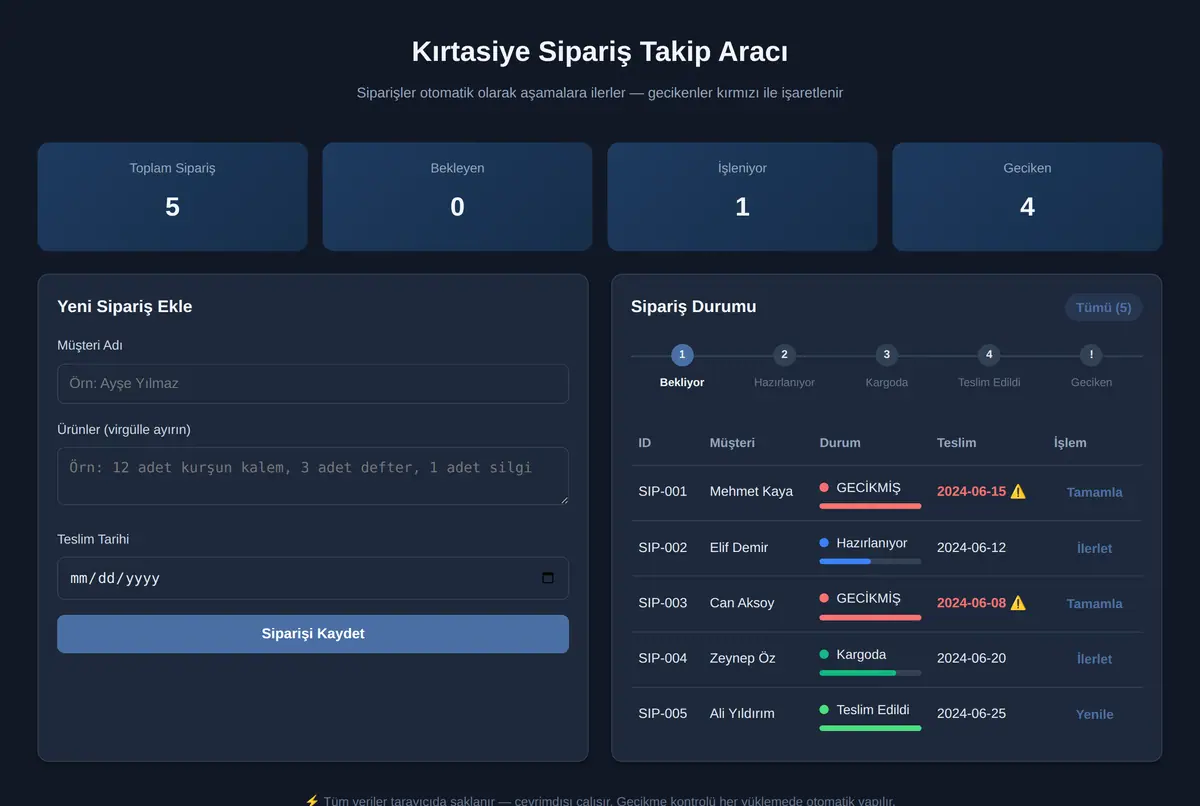Click the ID column header

click(645, 442)
